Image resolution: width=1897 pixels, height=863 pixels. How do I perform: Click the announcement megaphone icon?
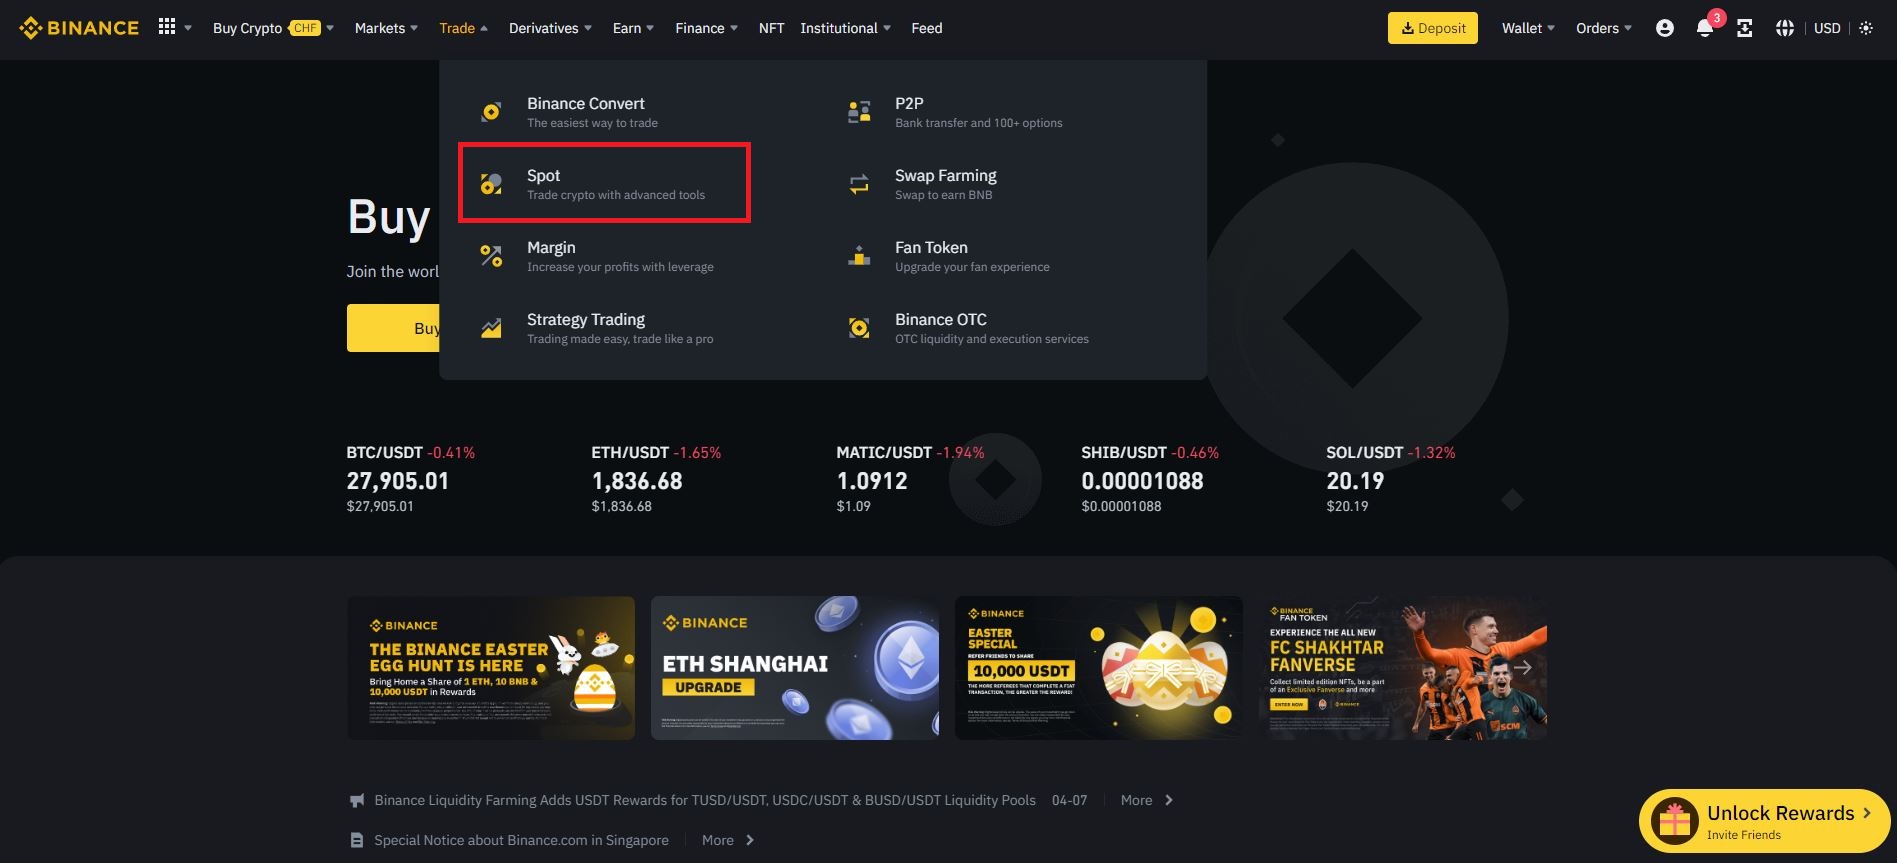click(x=357, y=800)
